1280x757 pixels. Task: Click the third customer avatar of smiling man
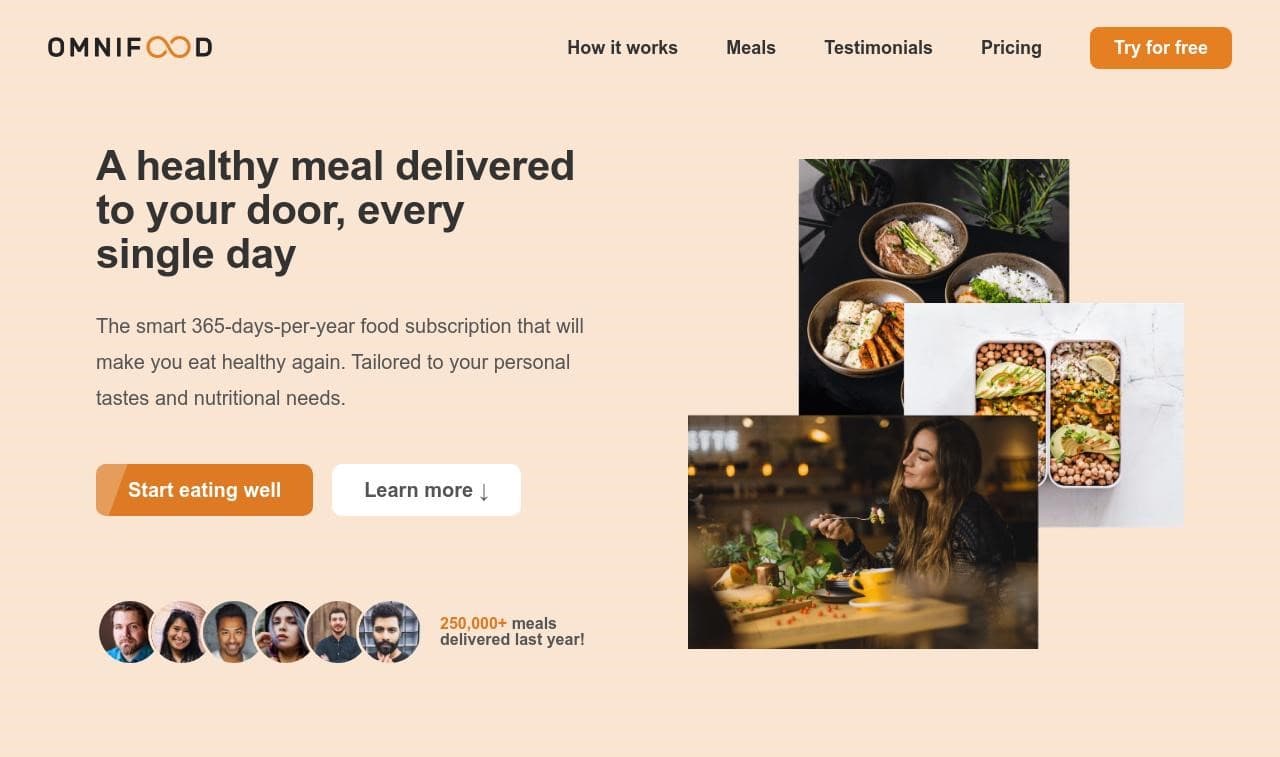(x=232, y=632)
